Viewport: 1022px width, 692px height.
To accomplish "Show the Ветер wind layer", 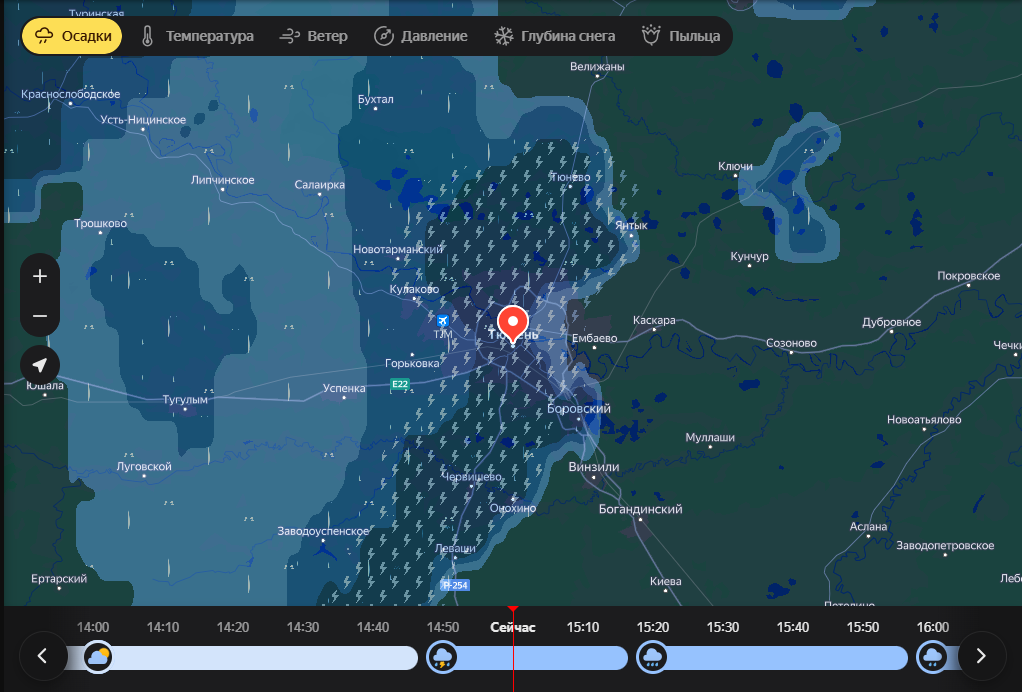I will coord(314,36).
